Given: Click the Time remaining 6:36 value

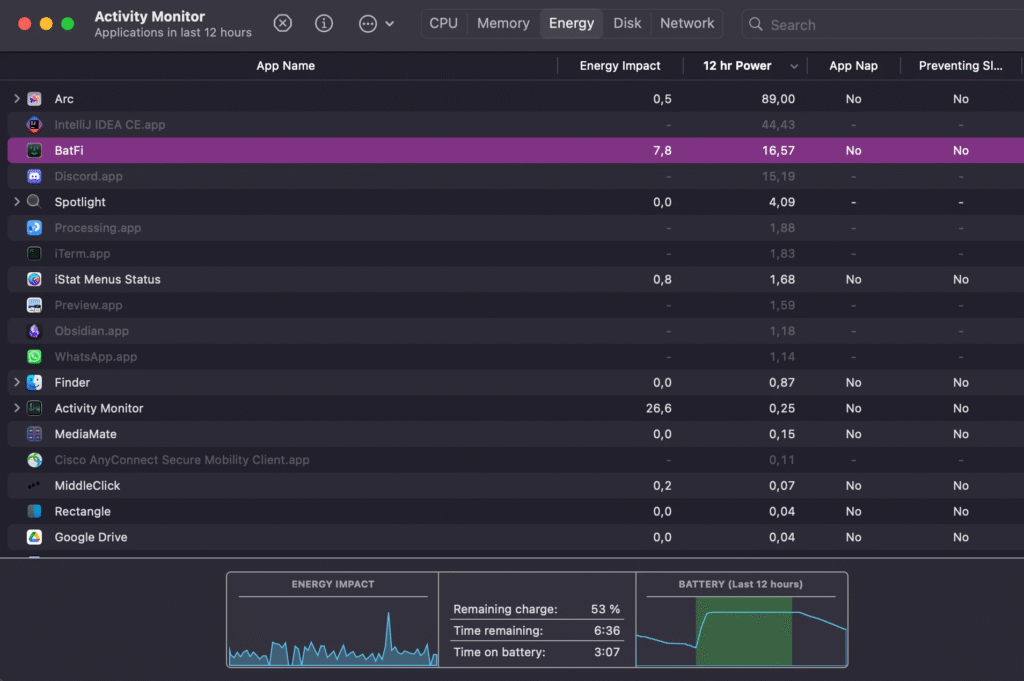Looking at the screenshot, I should 607,630.
